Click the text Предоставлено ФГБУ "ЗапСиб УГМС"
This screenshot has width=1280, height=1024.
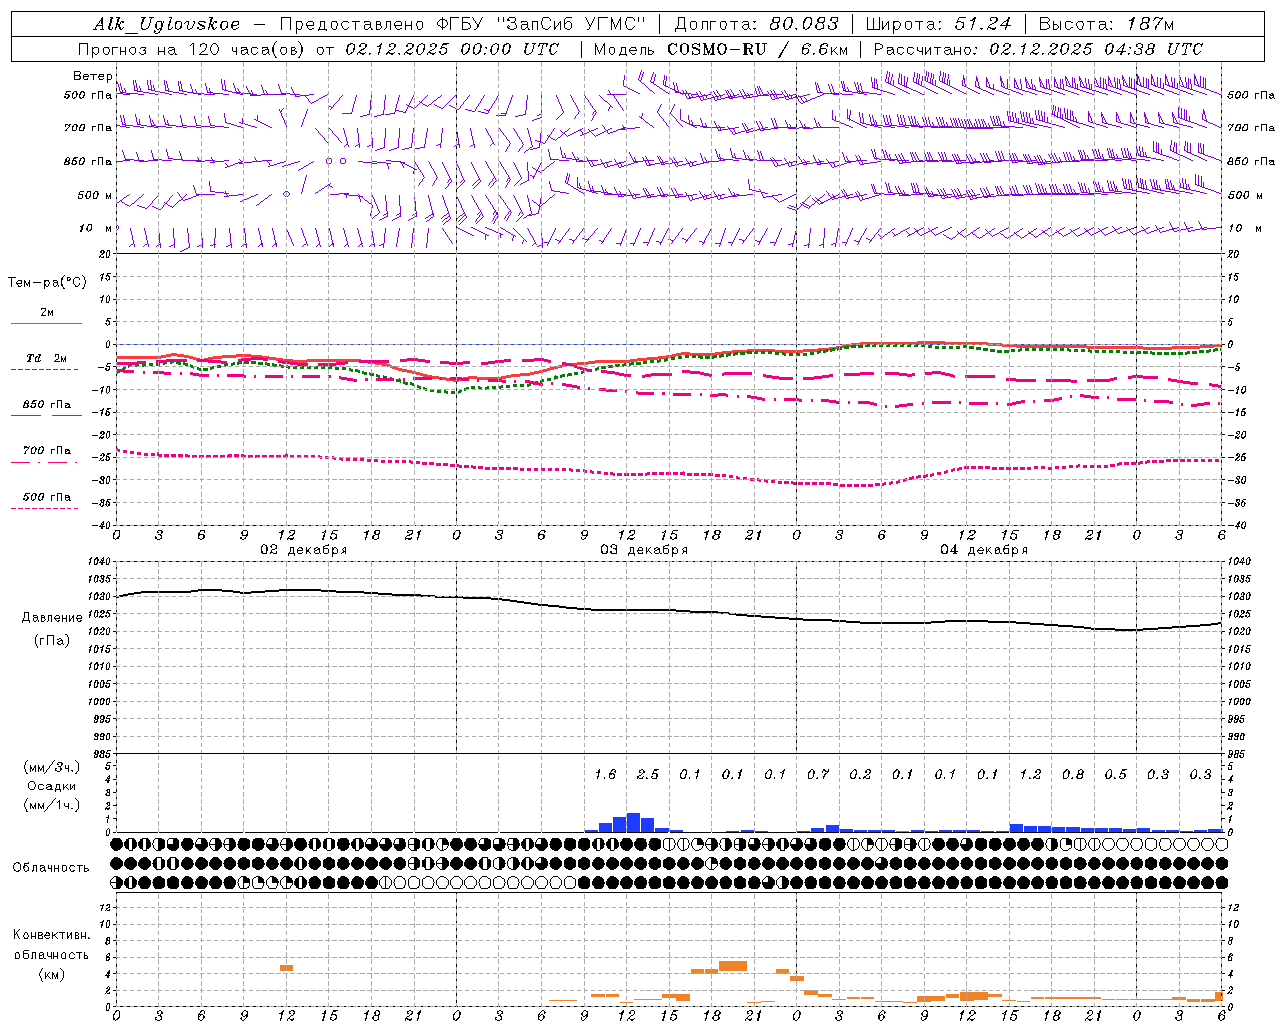tap(463, 25)
